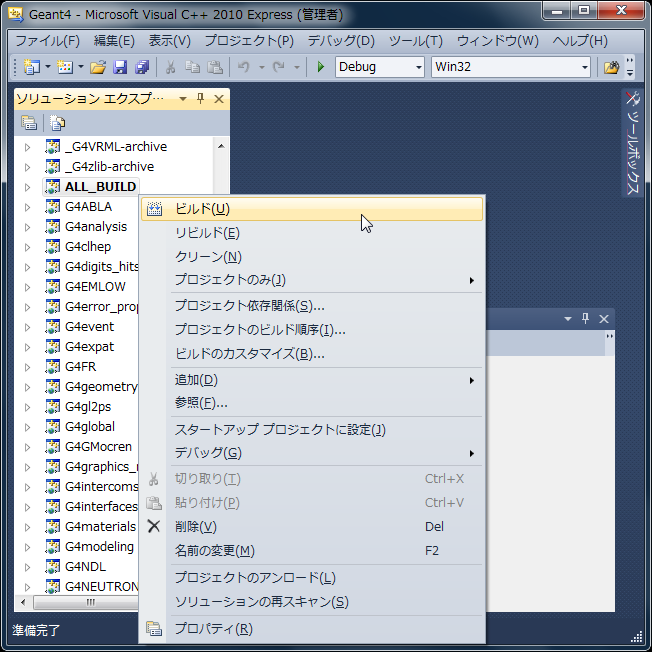Open the ヘルプ(H) menu
The image size is (652, 652).
pyautogui.click(x=580, y=41)
